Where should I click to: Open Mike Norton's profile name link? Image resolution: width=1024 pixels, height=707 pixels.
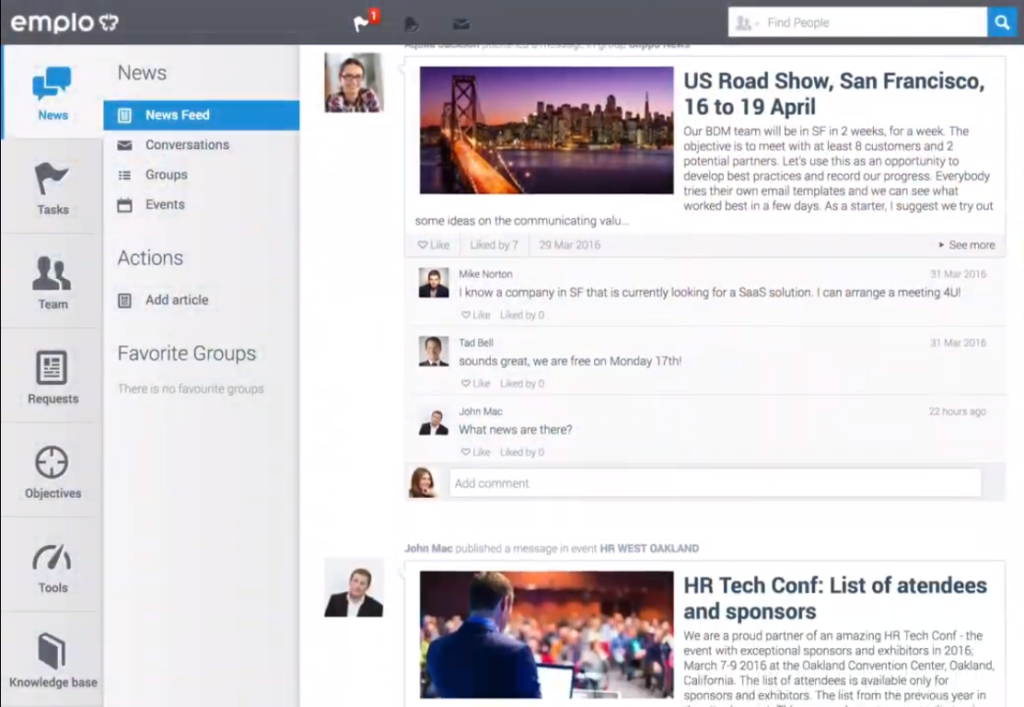tap(485, 274)
